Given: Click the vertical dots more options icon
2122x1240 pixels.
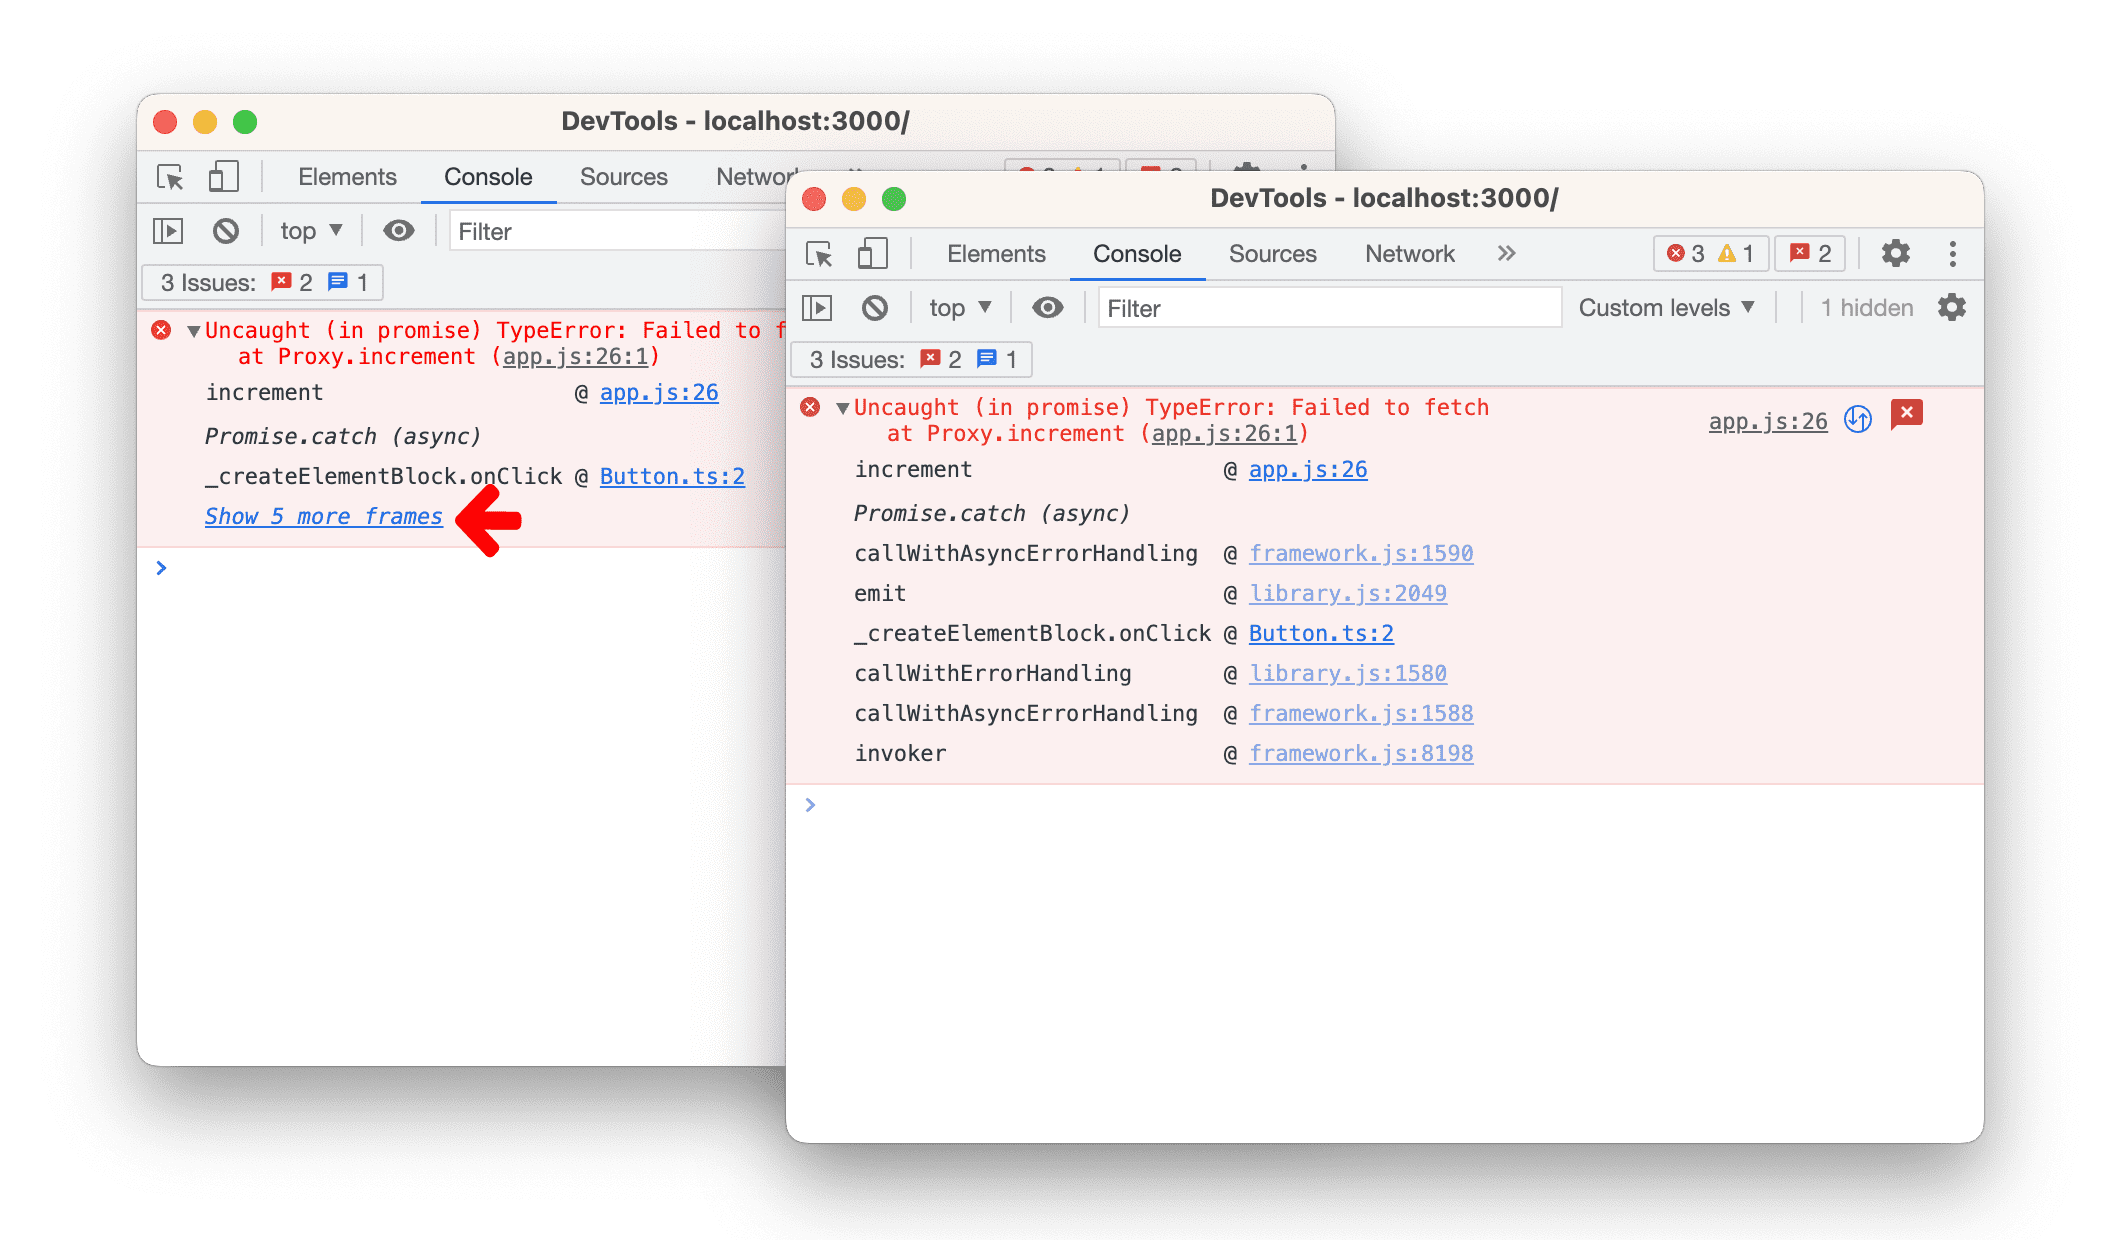Looking at the screenshot, I should click(1954, 254).
